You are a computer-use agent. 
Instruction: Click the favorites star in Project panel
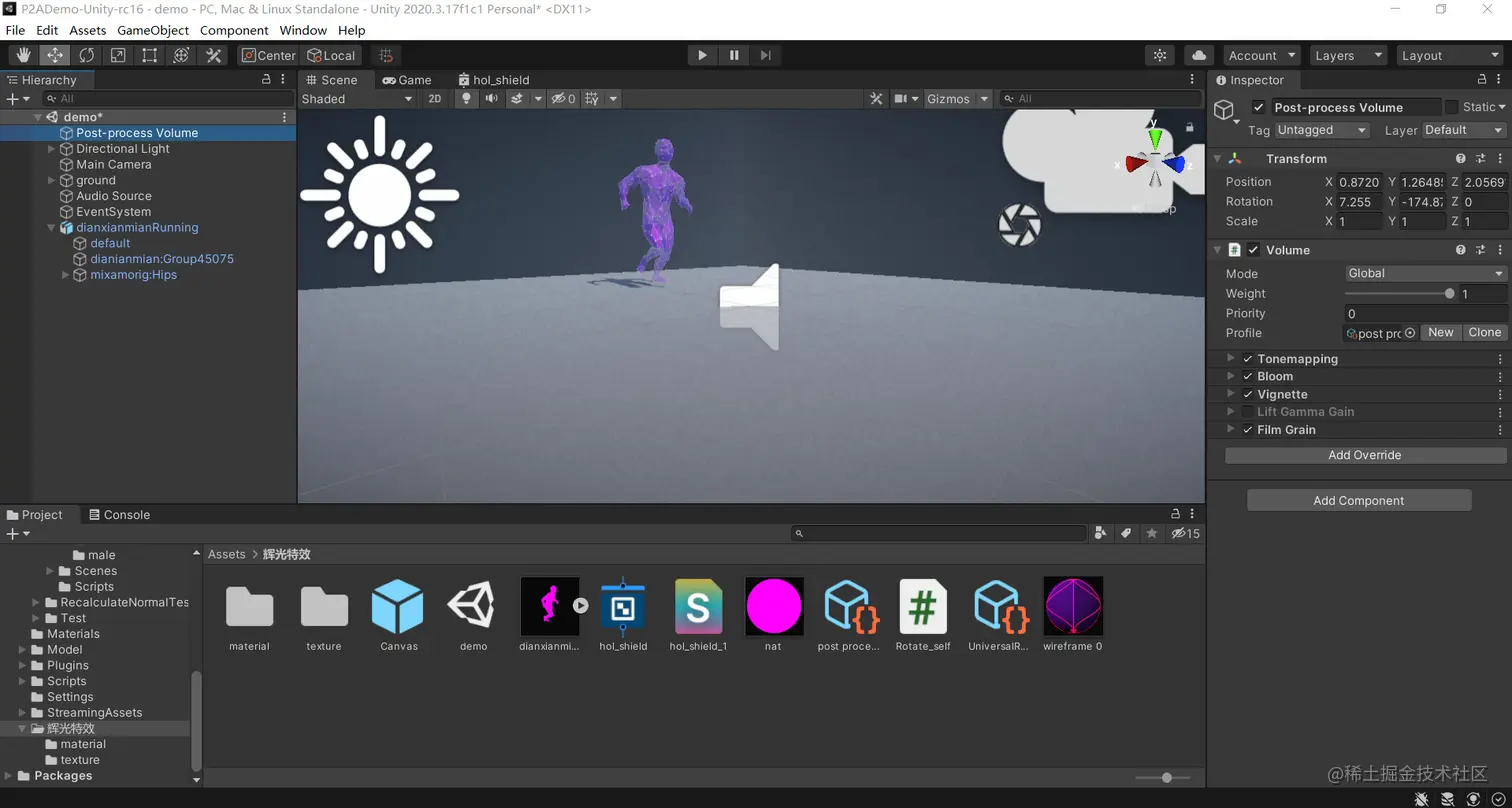[1152, 533]
